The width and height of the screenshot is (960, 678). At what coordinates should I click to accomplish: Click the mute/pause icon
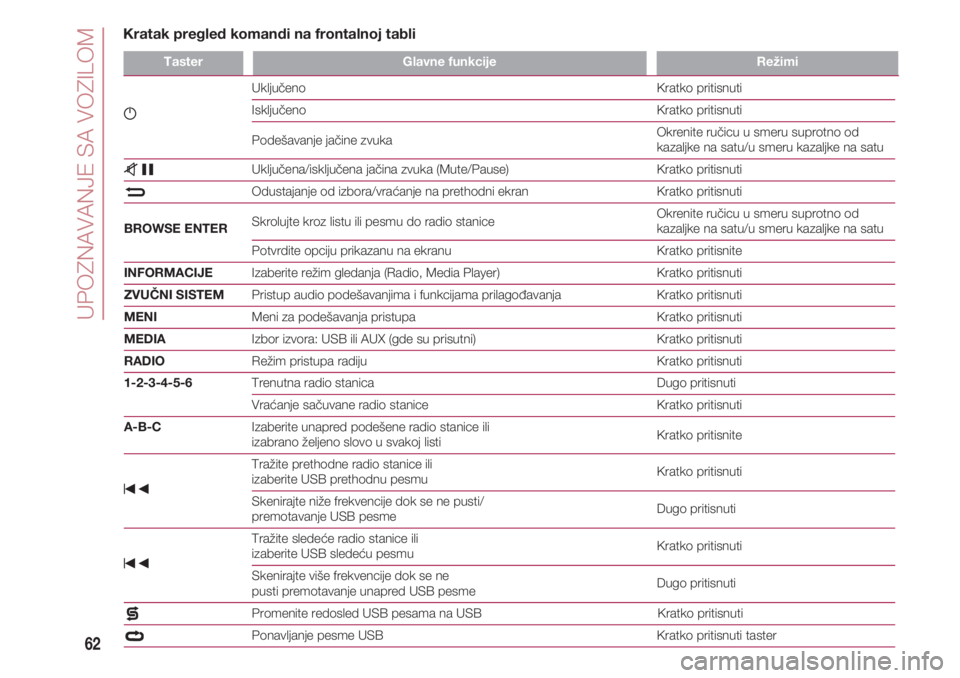tap(139, 169)
